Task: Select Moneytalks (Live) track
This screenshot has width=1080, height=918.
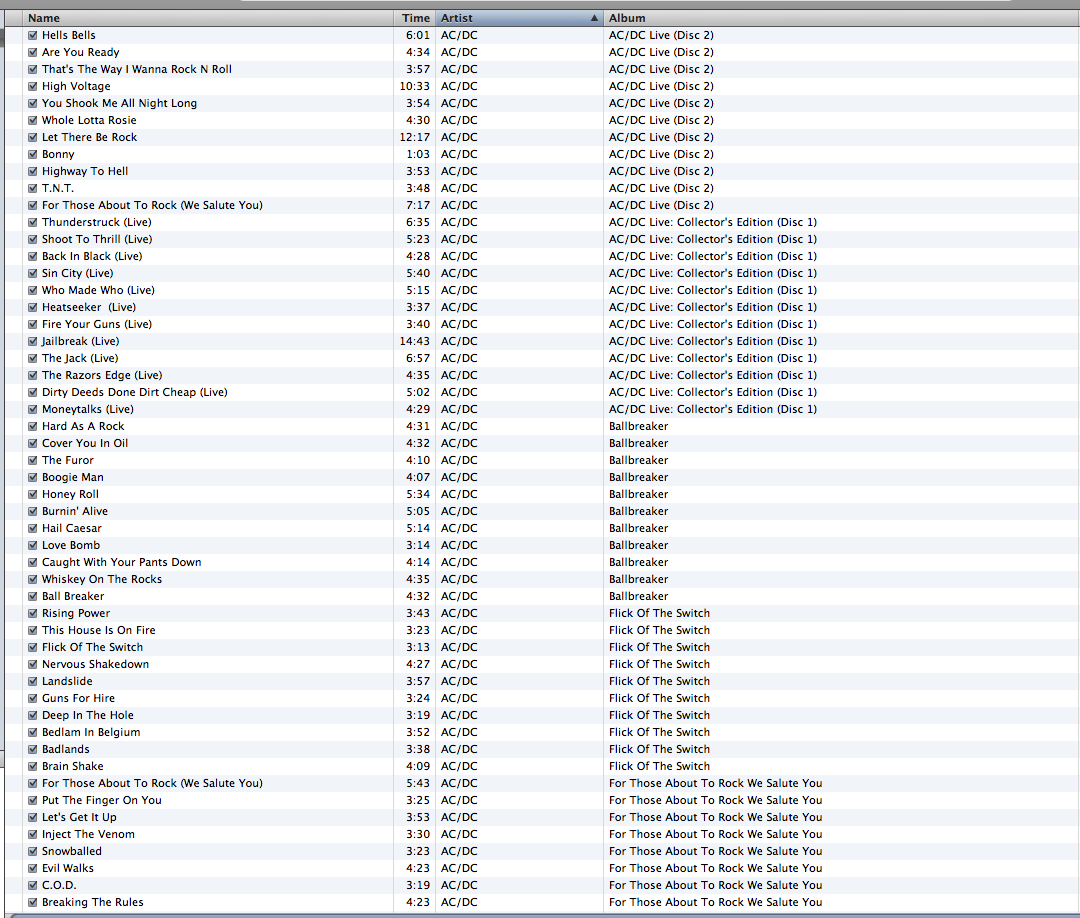Action: point(87,409)
